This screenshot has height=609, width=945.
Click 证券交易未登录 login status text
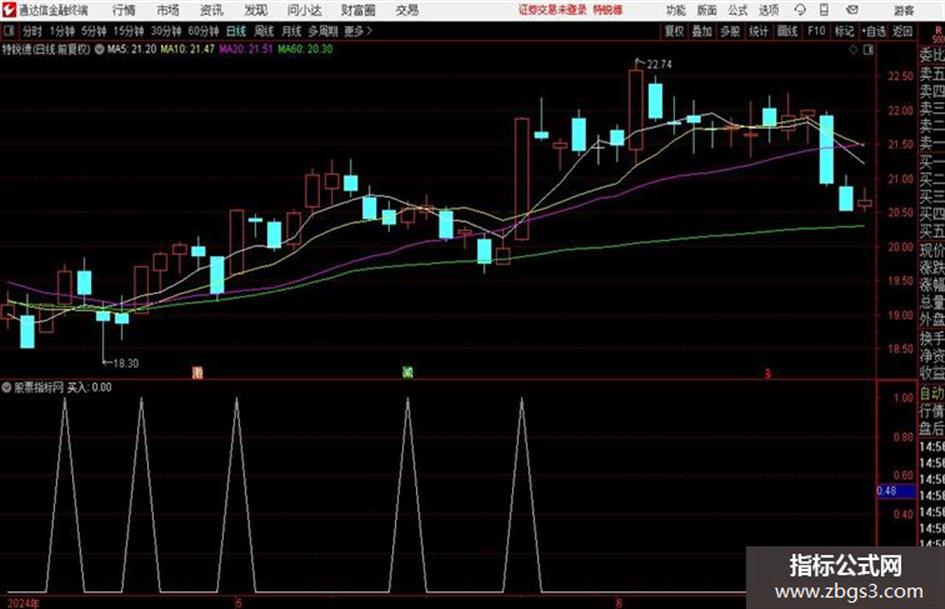click(553, 10)
